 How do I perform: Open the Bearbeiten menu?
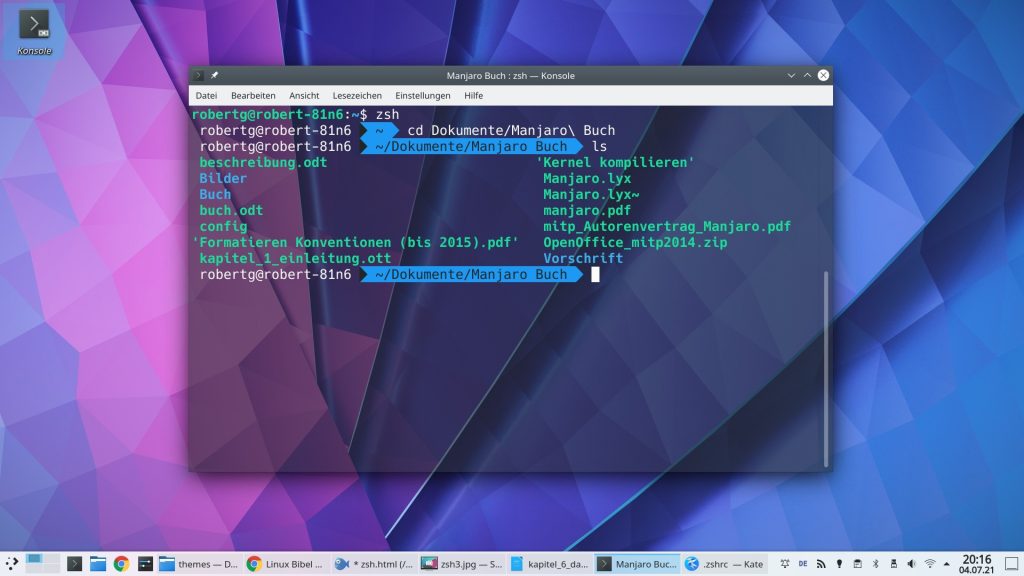253,95
